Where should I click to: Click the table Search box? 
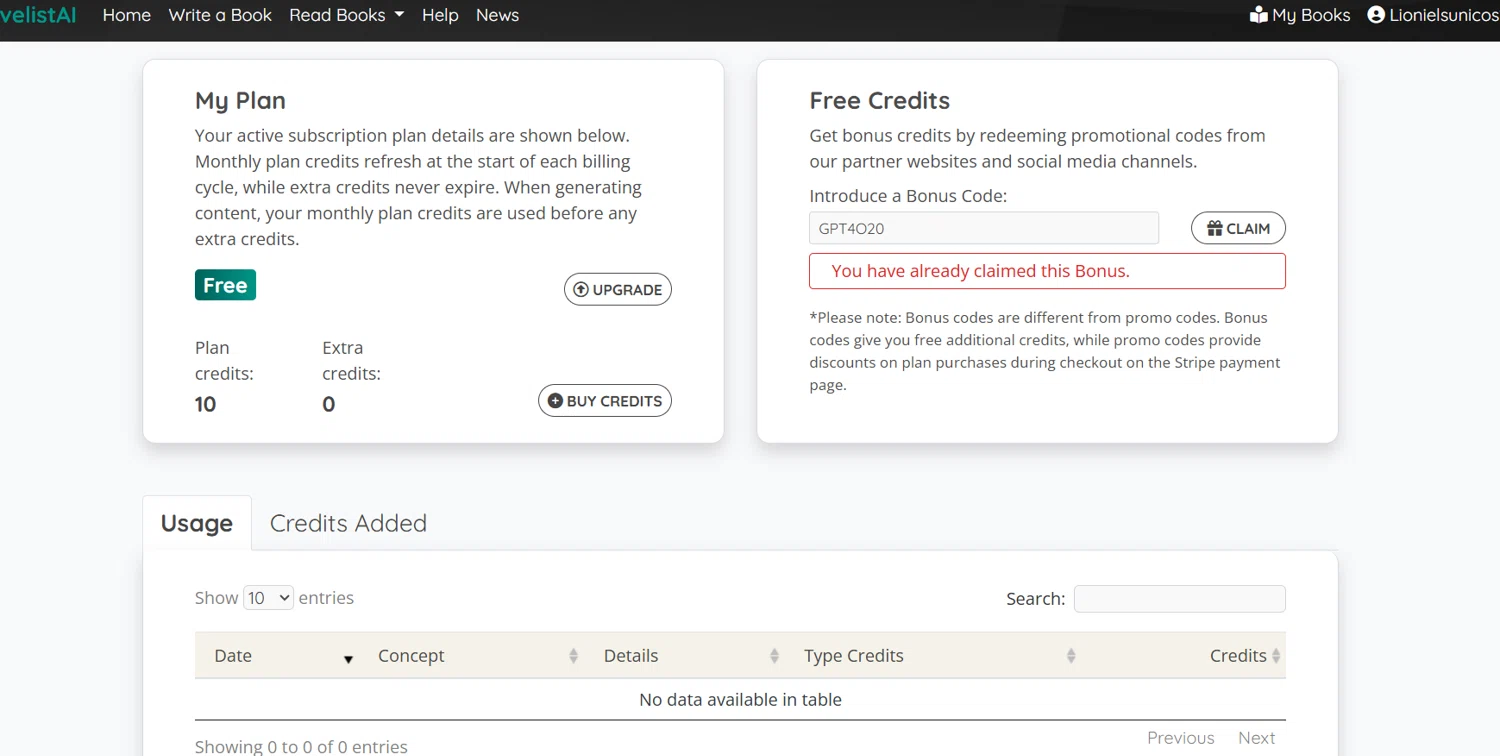1179,599
